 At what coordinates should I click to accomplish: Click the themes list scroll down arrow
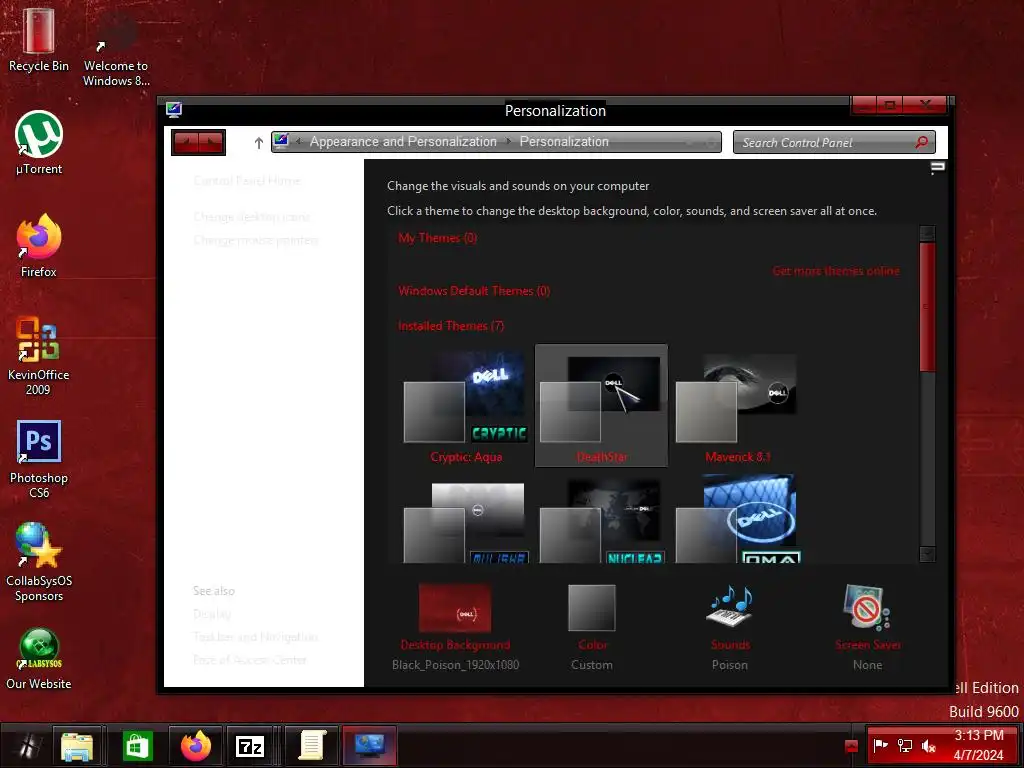click(927, 554)
